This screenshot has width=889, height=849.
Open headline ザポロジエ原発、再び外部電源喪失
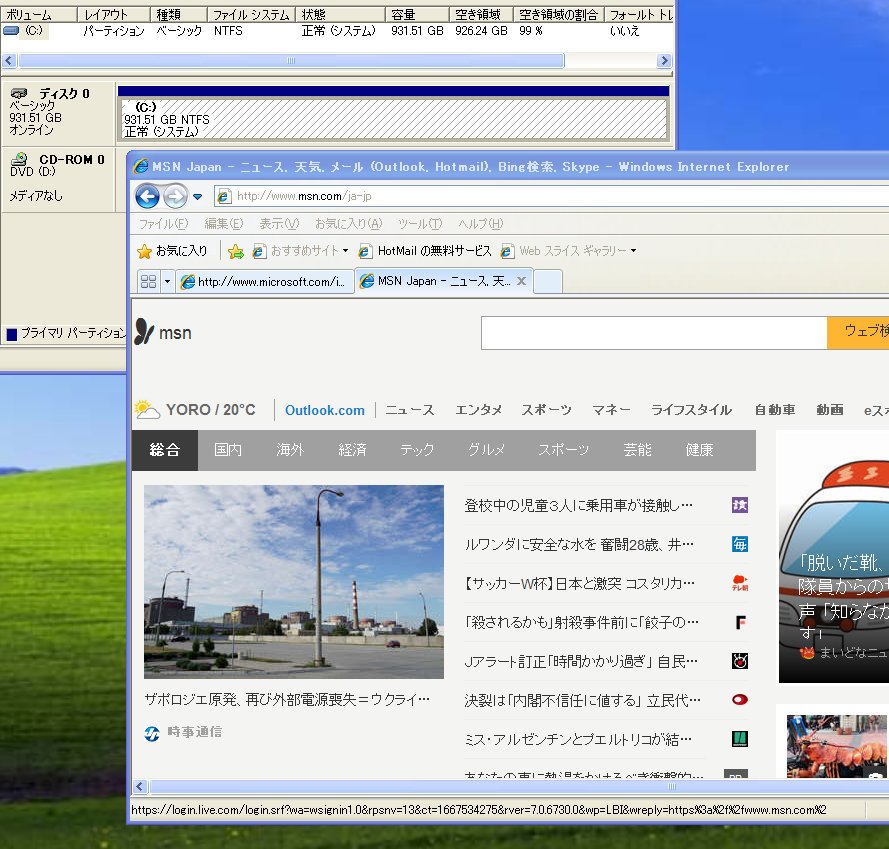287,700
